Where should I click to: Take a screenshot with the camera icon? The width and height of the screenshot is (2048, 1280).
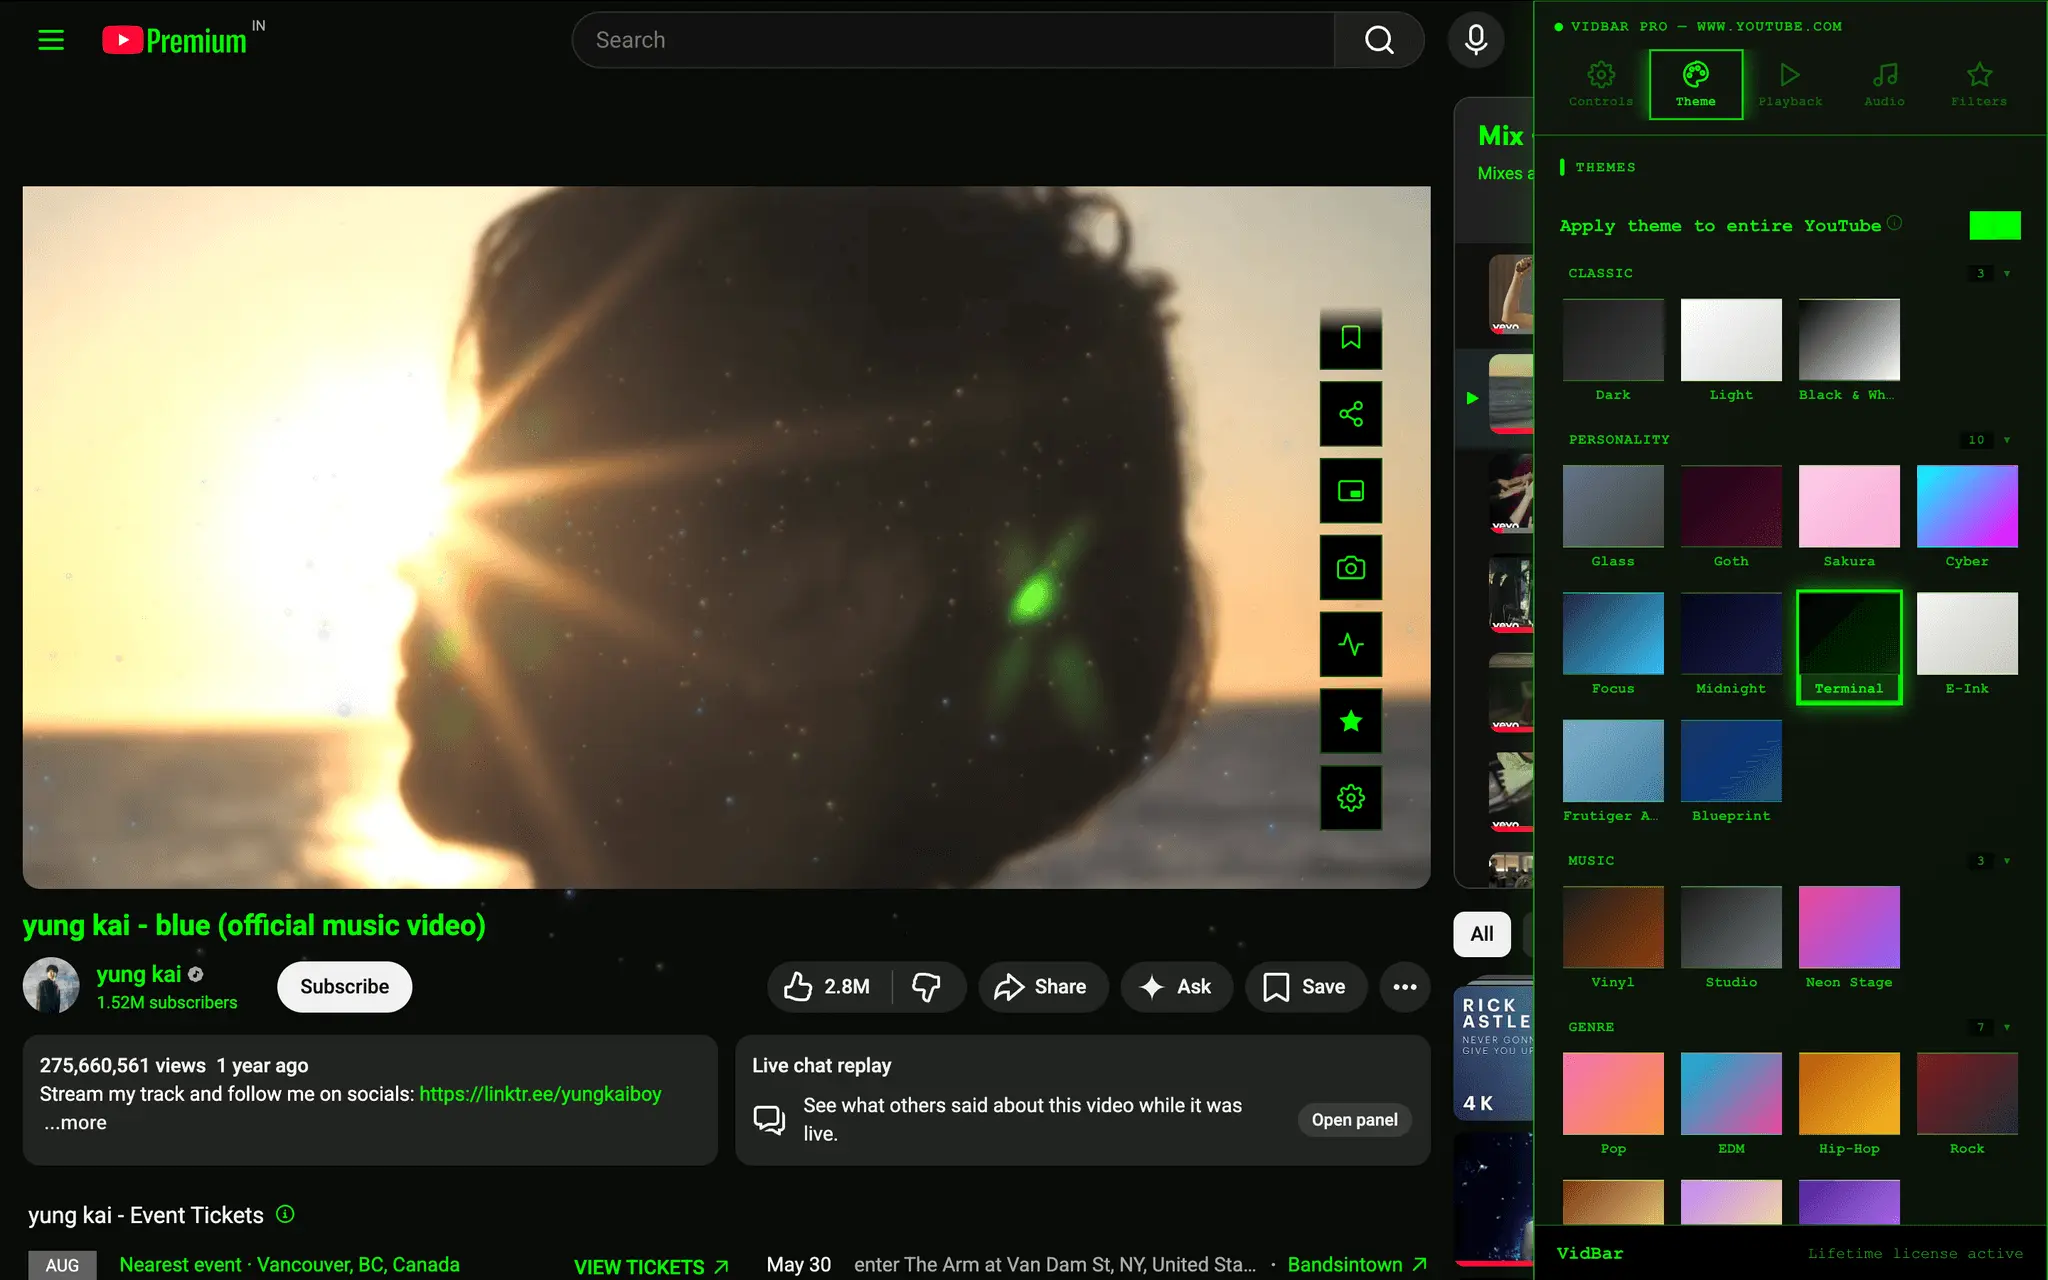click(x=1351, y=568)
